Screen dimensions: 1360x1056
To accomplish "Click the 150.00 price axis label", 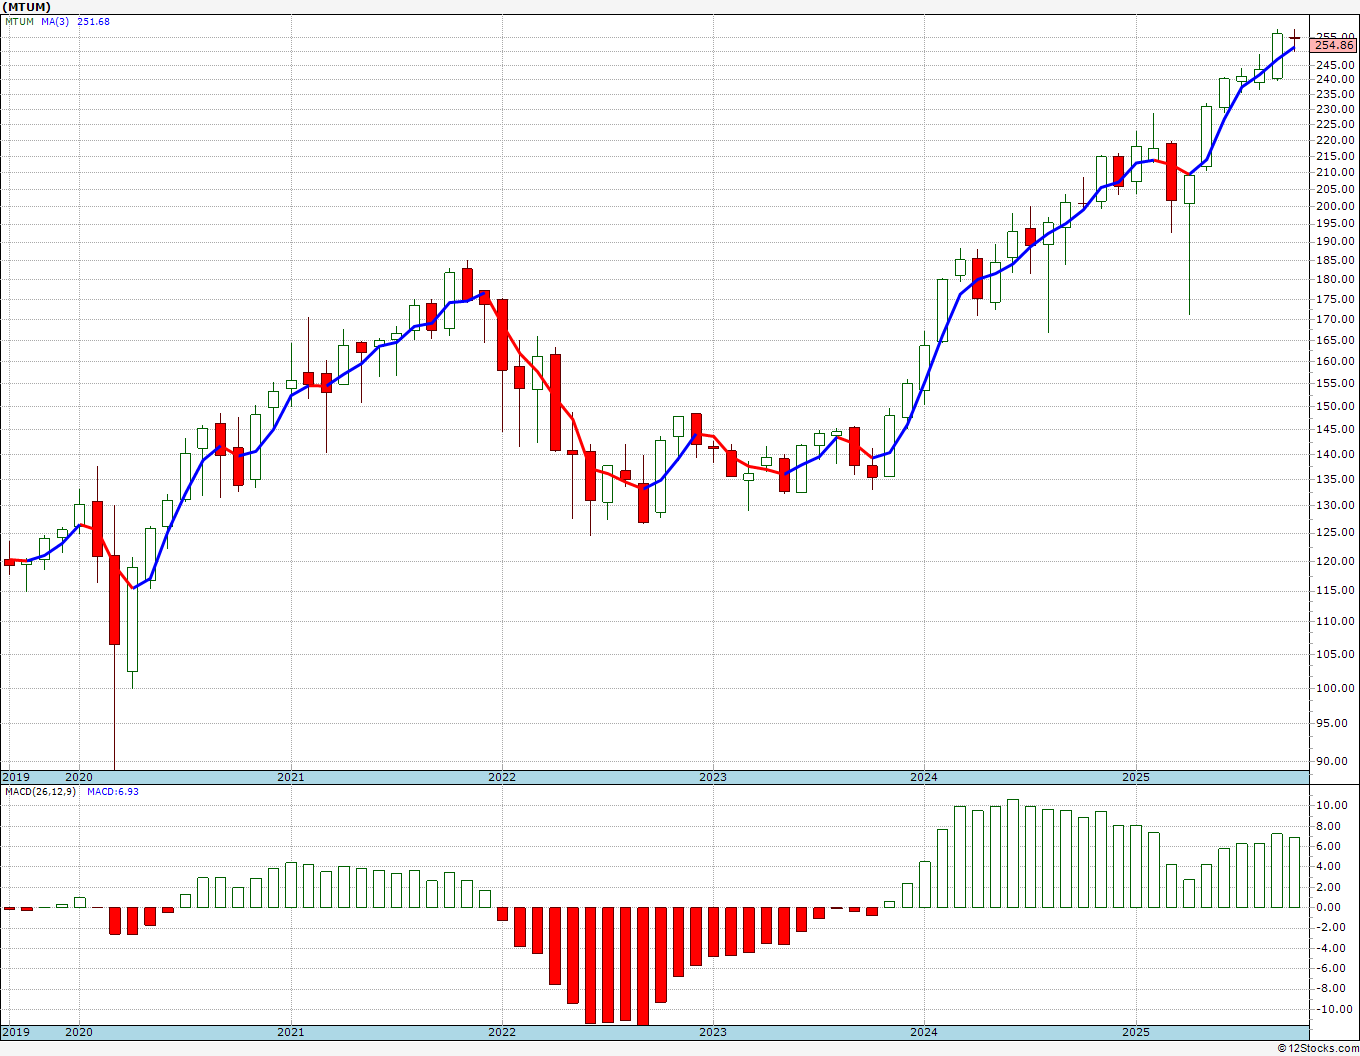I will tap(1335, 406).
